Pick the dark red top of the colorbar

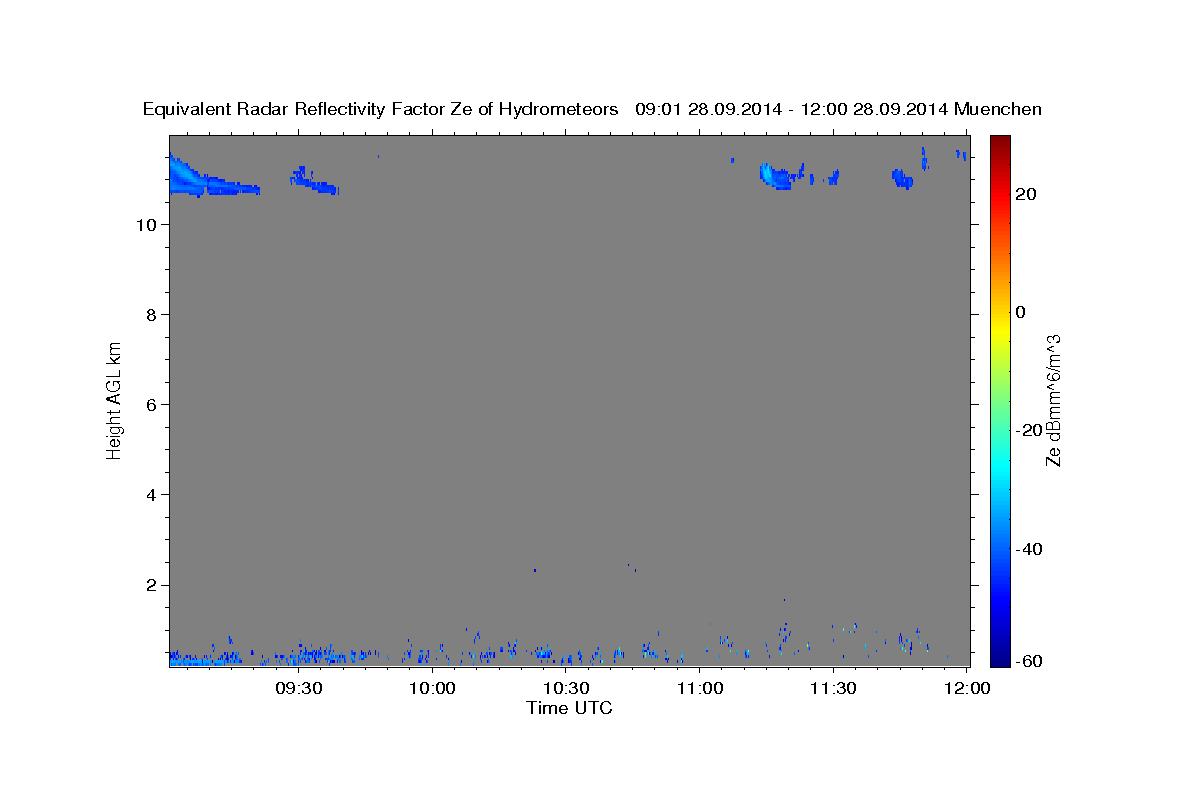1001,145
